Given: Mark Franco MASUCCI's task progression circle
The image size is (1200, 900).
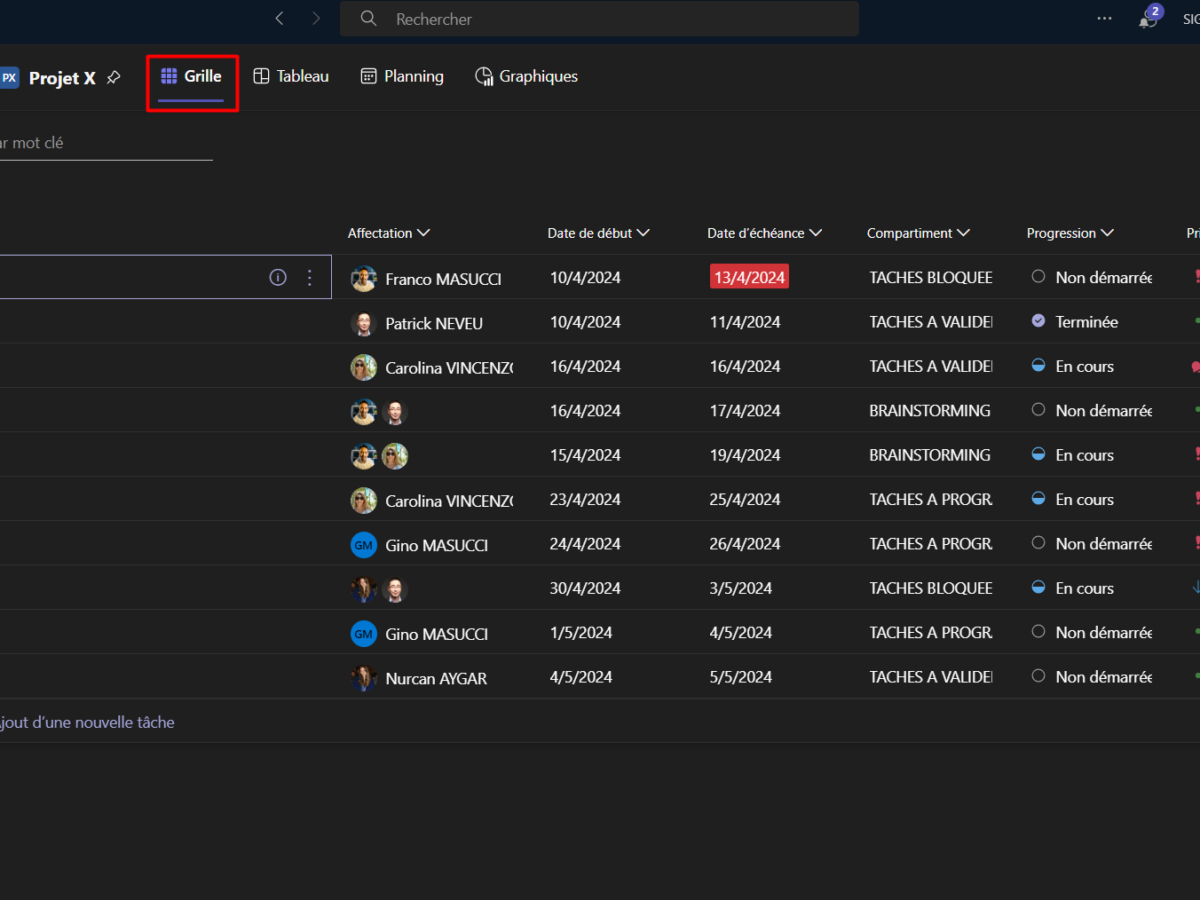Looking at the screenshot, I should tap(1038, 277).
